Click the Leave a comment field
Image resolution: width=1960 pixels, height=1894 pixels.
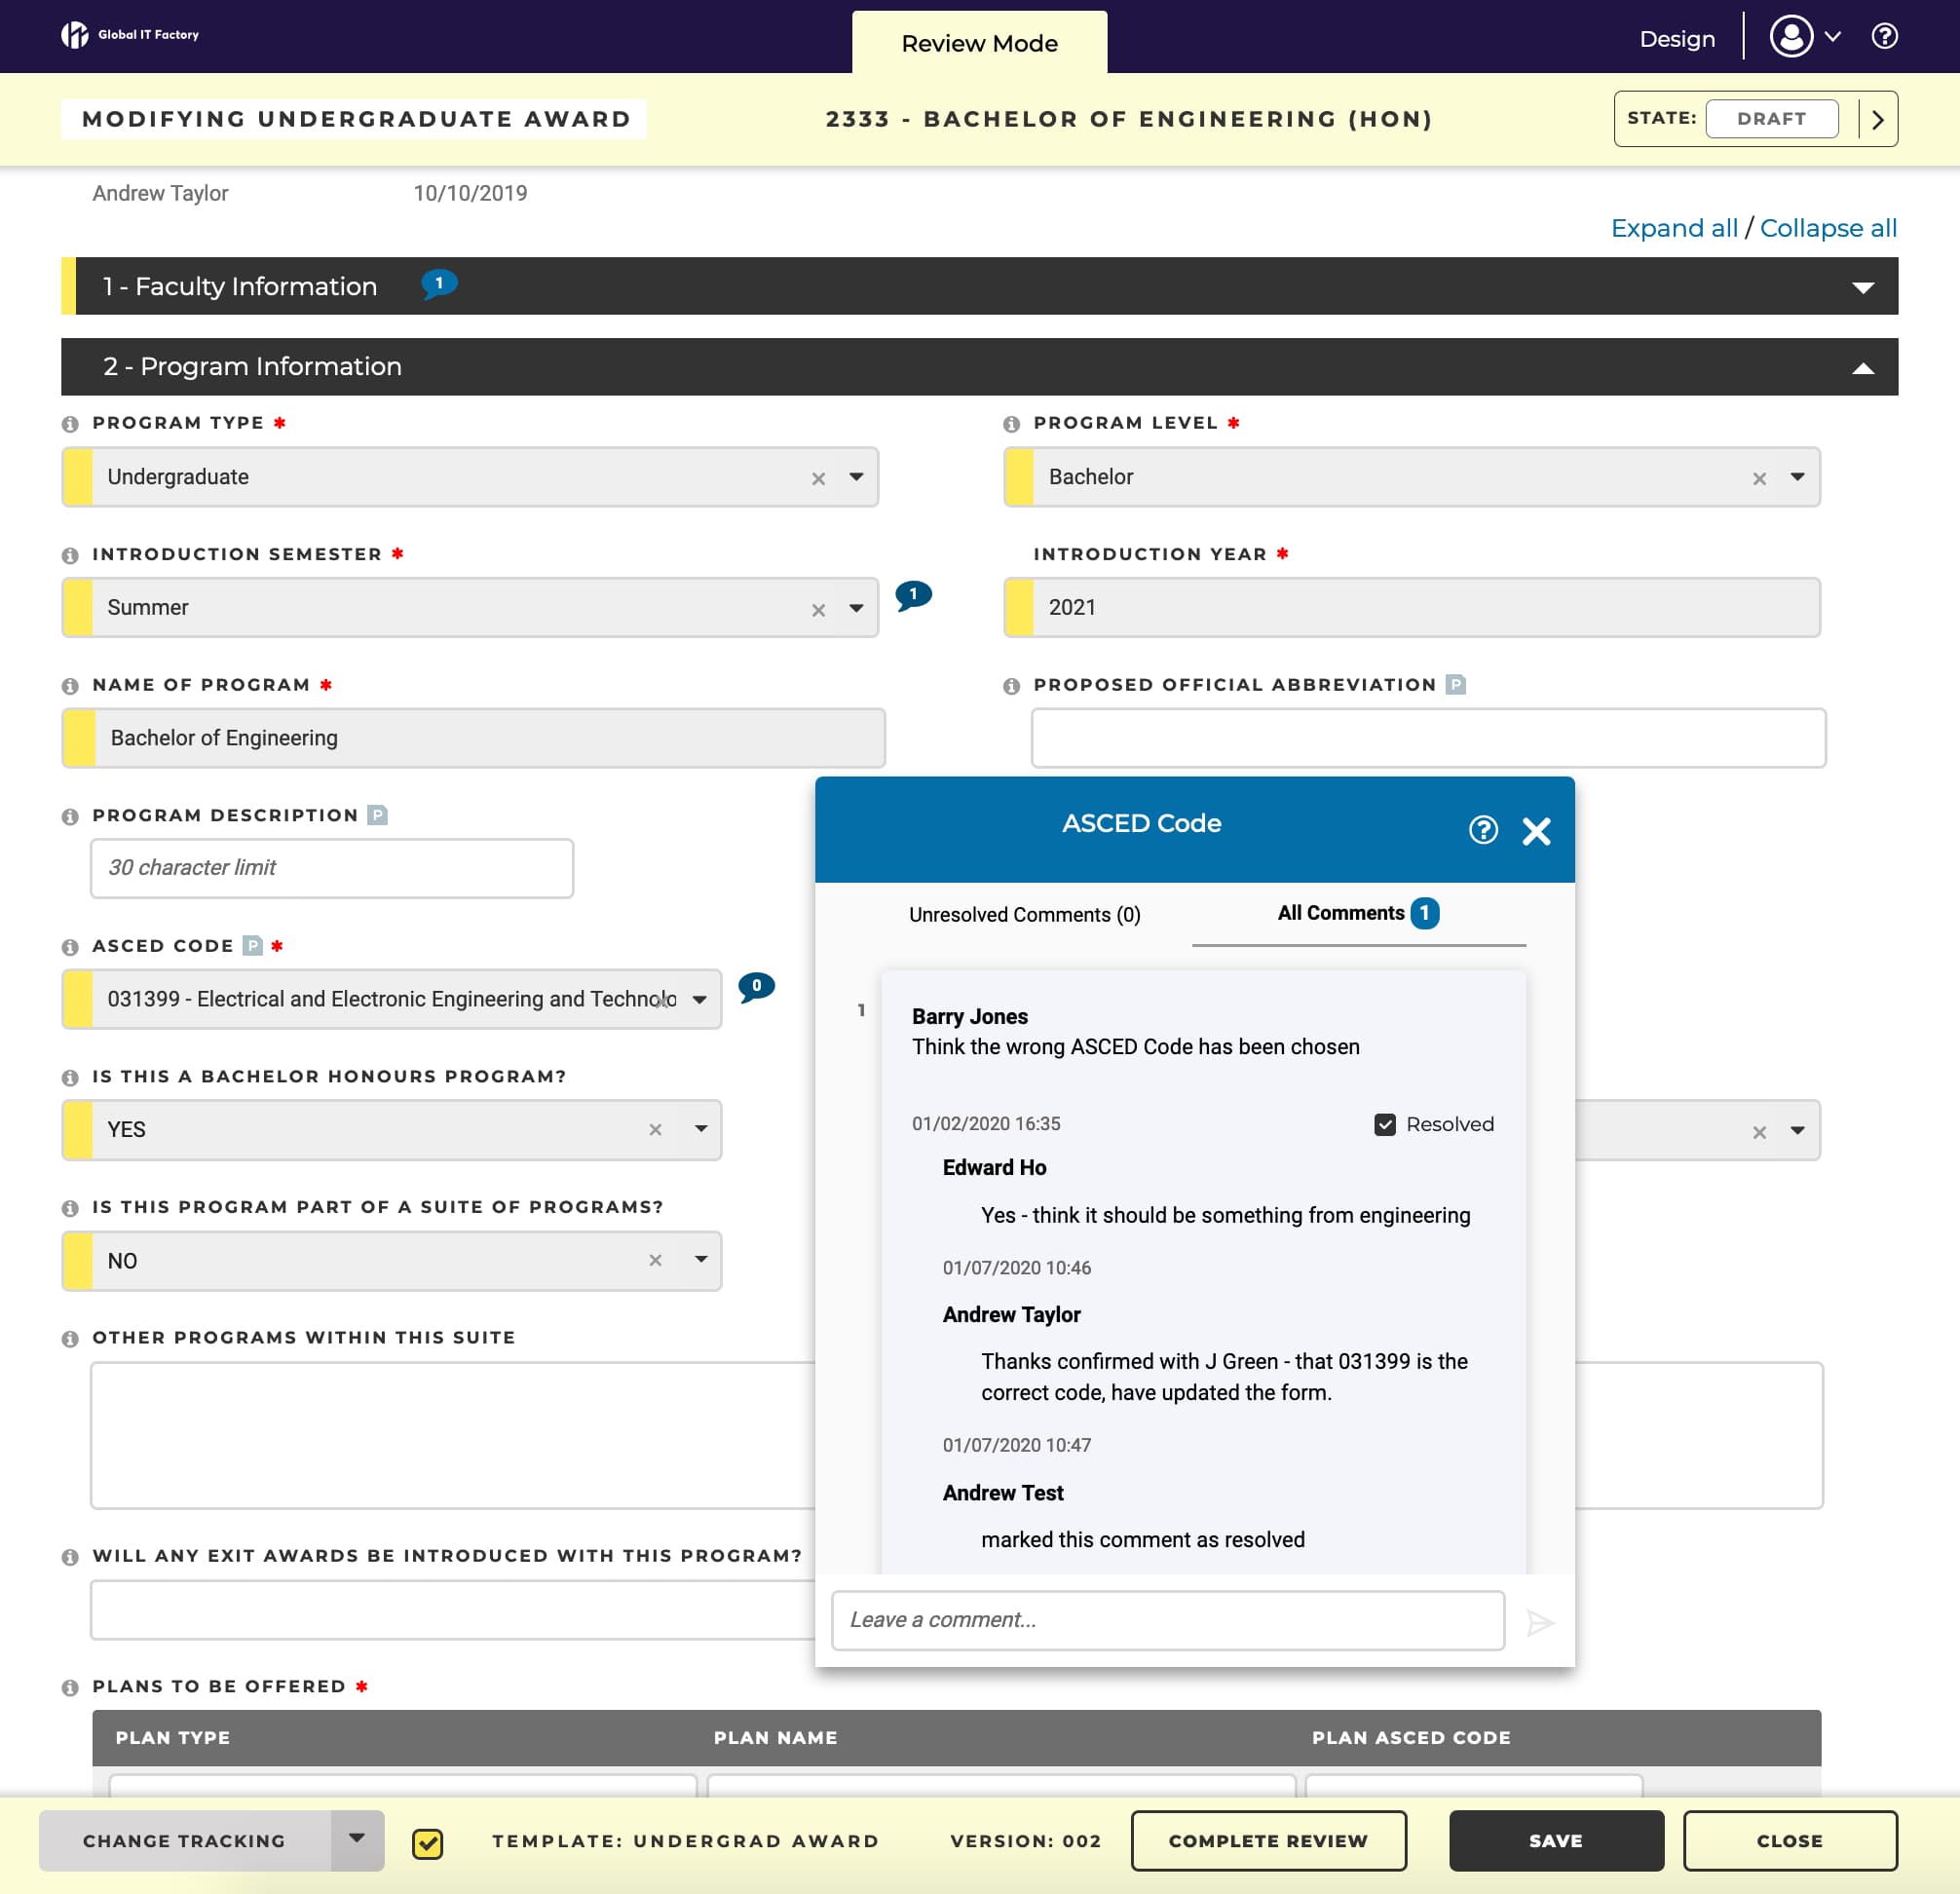(1168, 1619)
